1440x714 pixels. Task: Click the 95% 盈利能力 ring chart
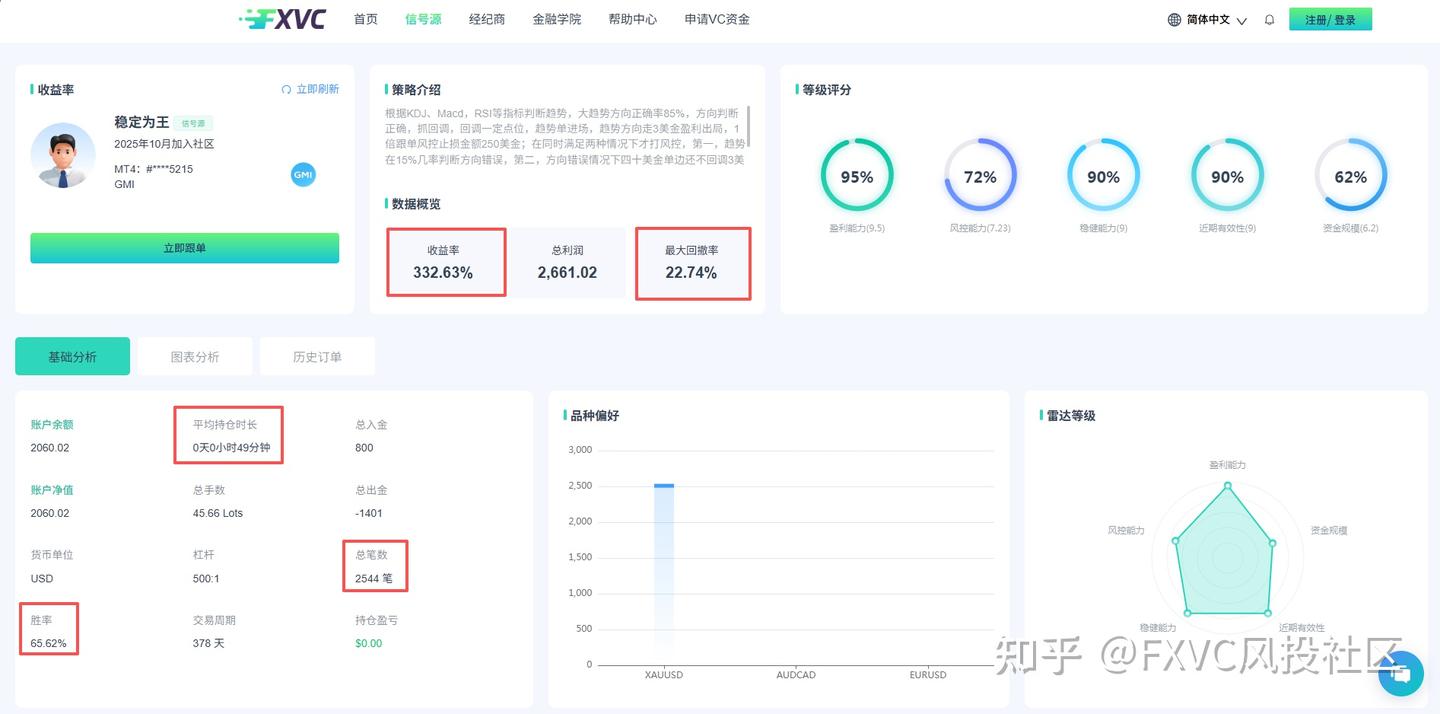(x=857, y=175)
